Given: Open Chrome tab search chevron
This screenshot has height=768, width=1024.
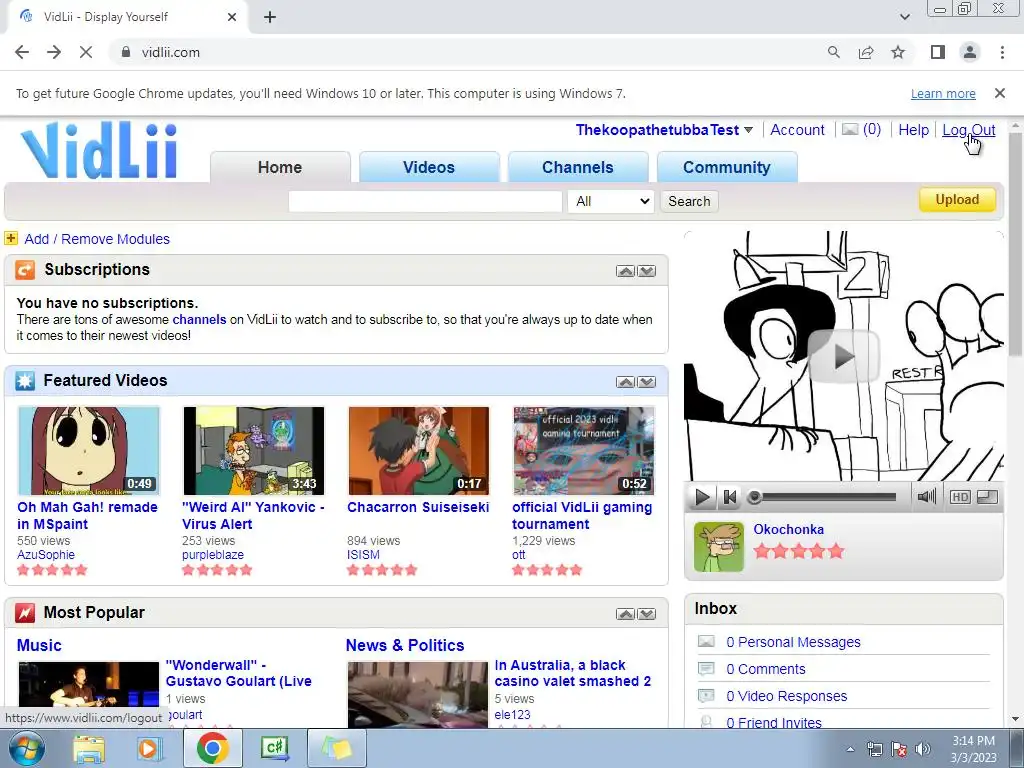Looking at the screenshot, I should [x=904, y=17].
